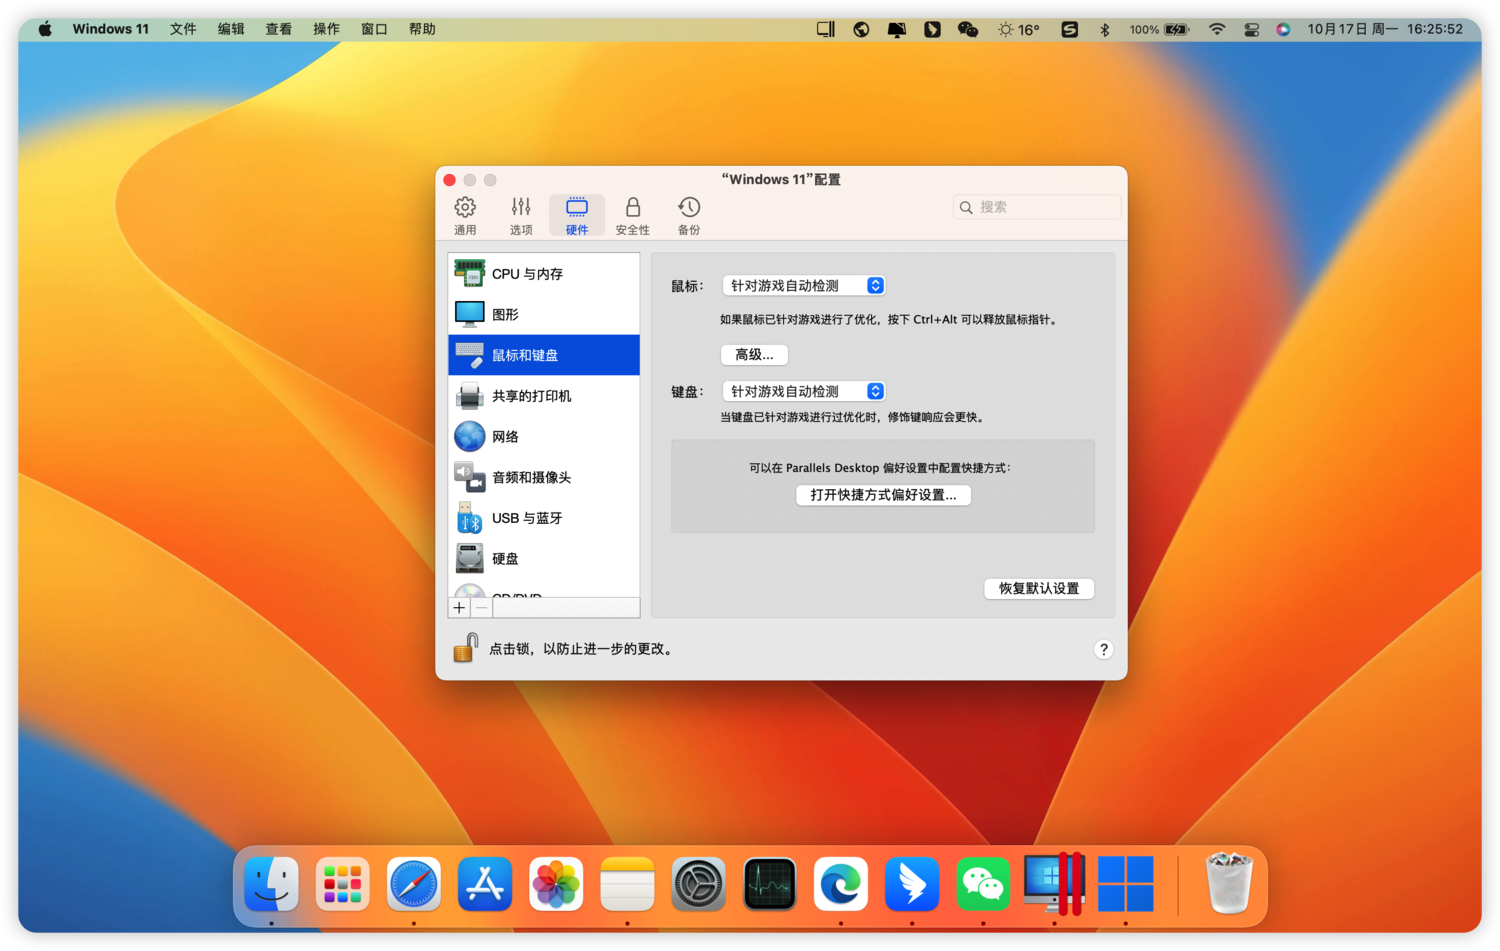This screenshot has height=951, width=1500.
Task: Select 硬盘 (Hard Disk) in the sidebar
Action: tap(544, 558)
